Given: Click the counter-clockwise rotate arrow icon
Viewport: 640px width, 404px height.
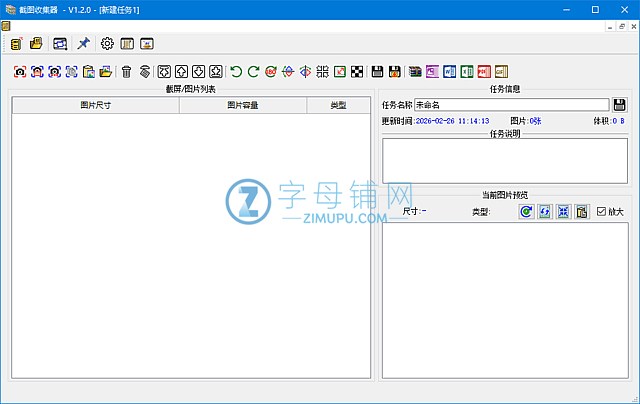Looking at the screenshot, I should [236, 71].
